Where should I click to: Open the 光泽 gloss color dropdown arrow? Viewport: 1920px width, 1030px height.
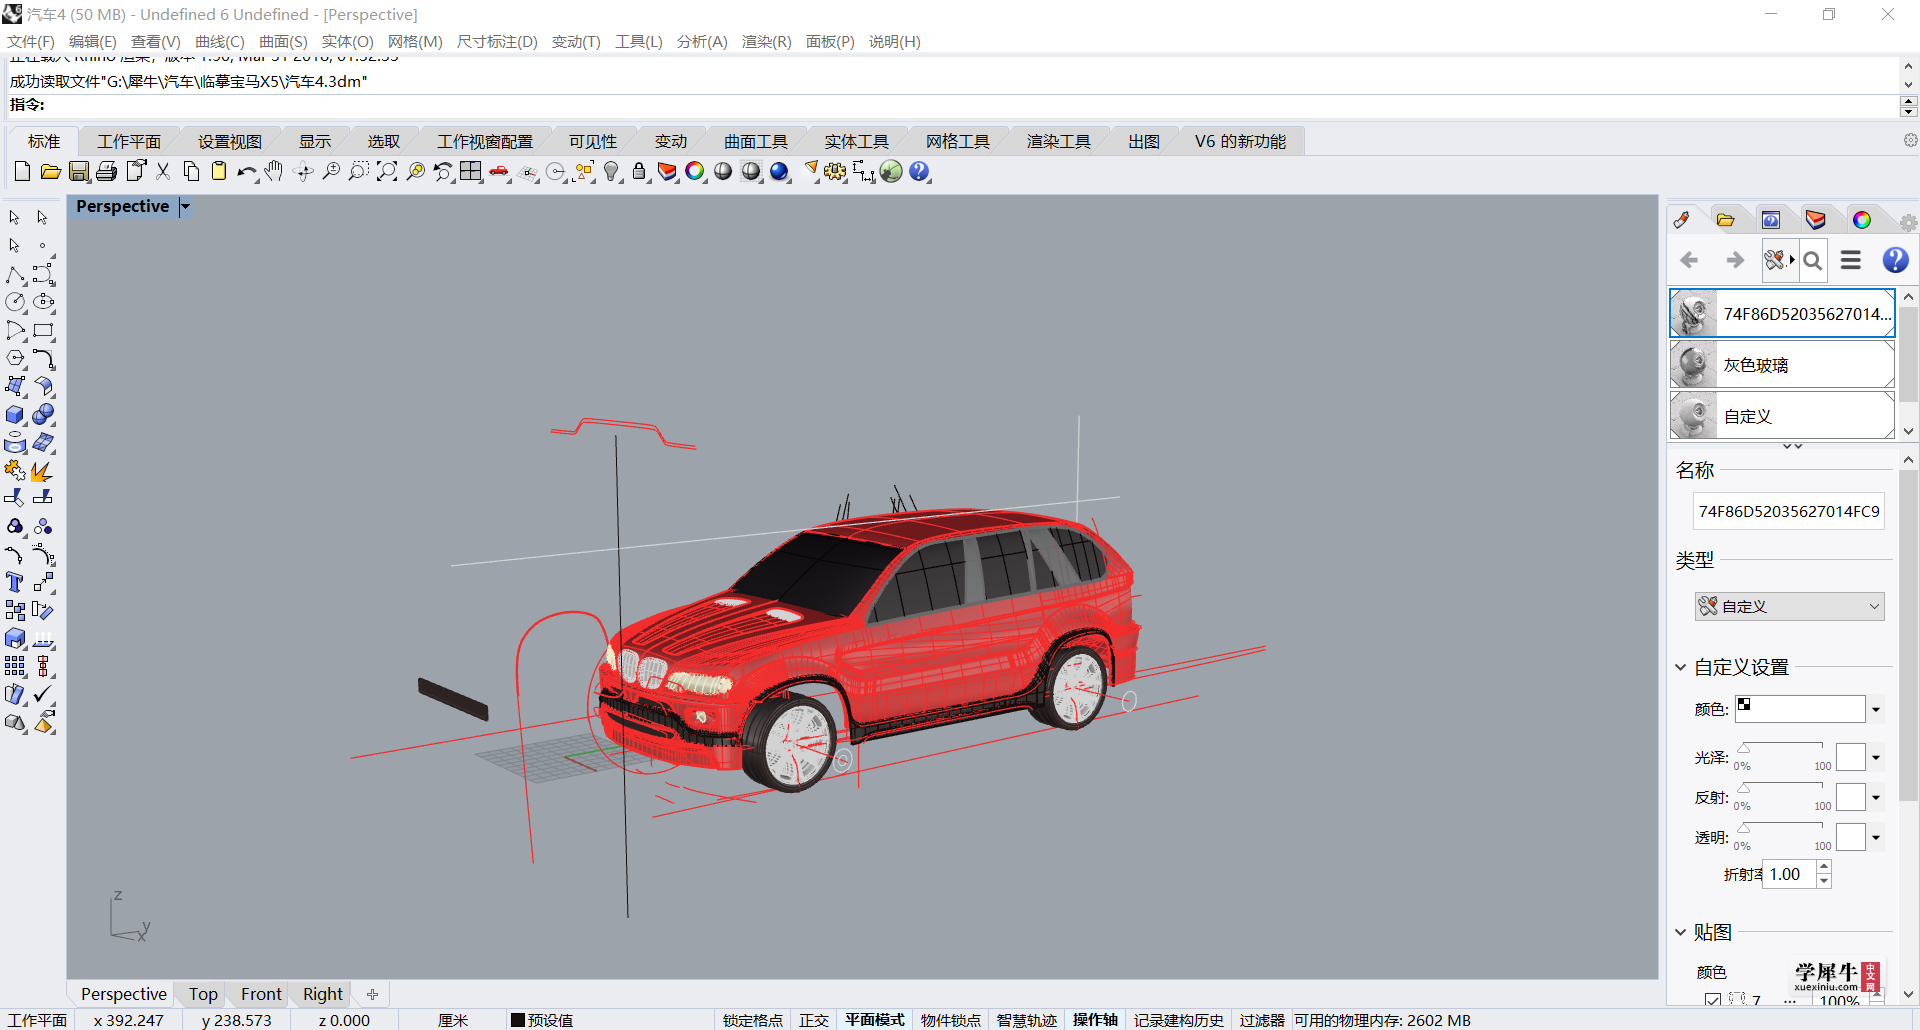tap(1876, 758)
